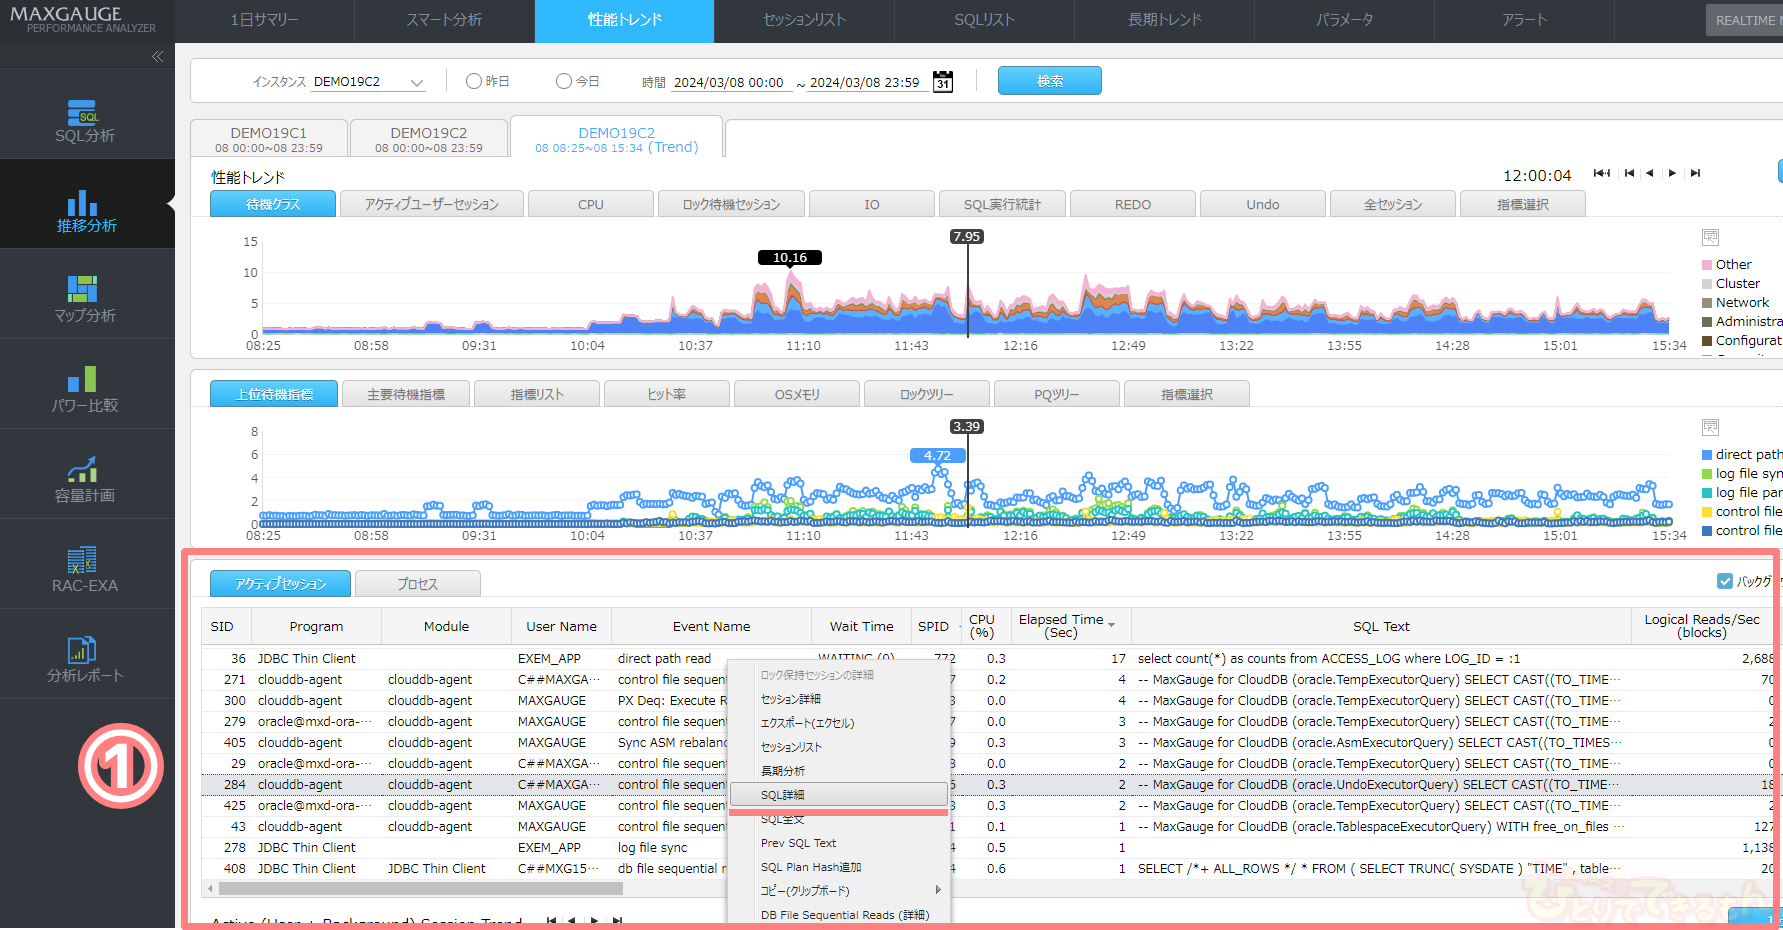Expand the コピー(クリップボード) submenu arrow
1783x930 pixels.
click(937, 890)
